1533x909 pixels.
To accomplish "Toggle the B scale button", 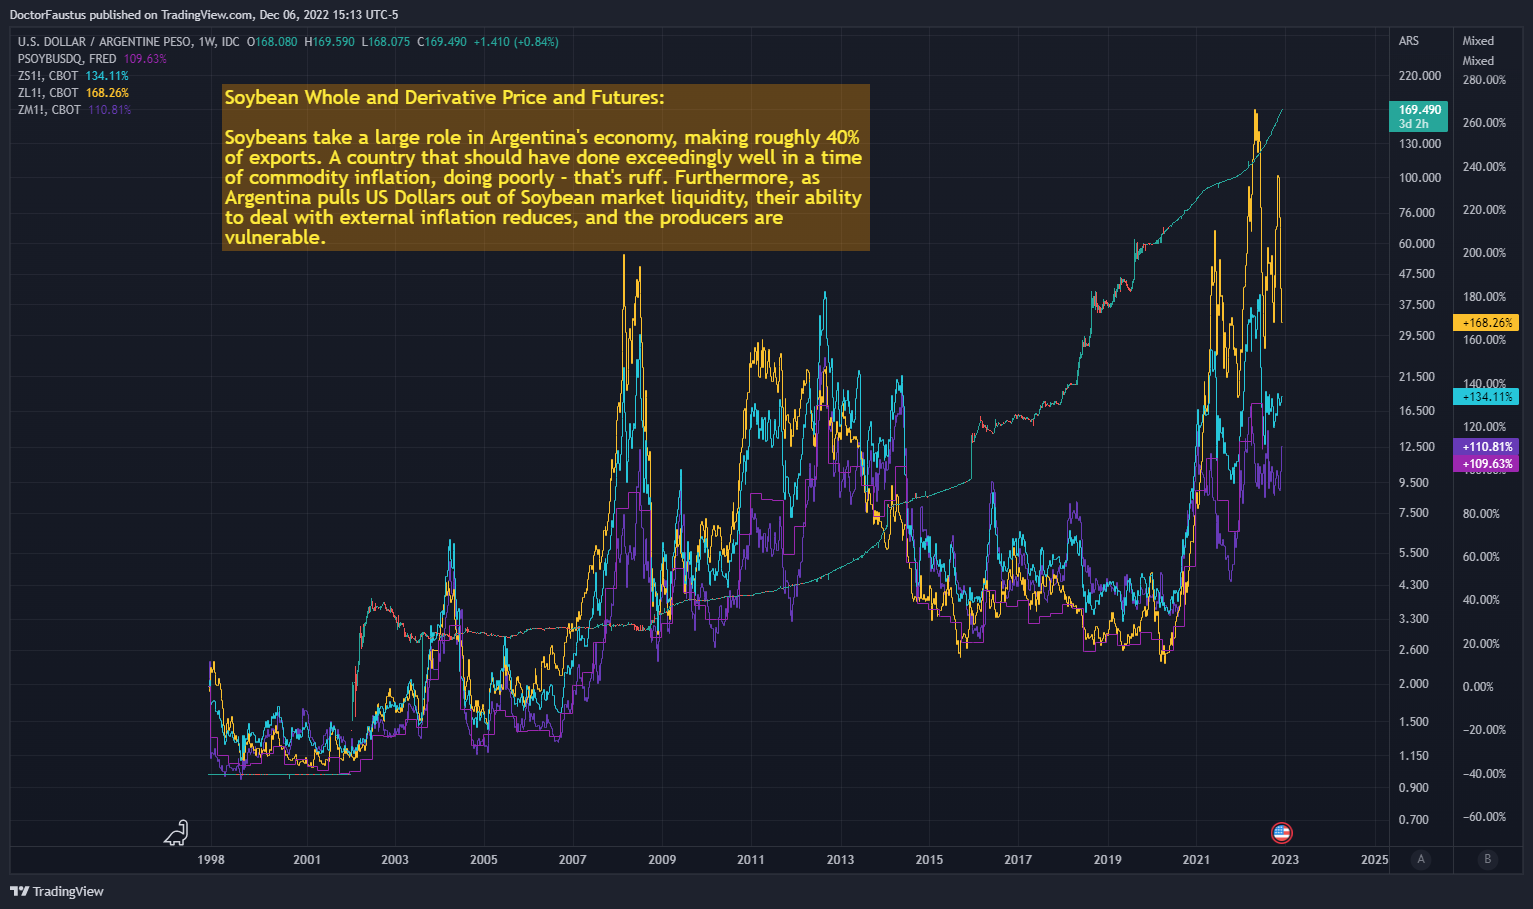I will (1487, 859).
